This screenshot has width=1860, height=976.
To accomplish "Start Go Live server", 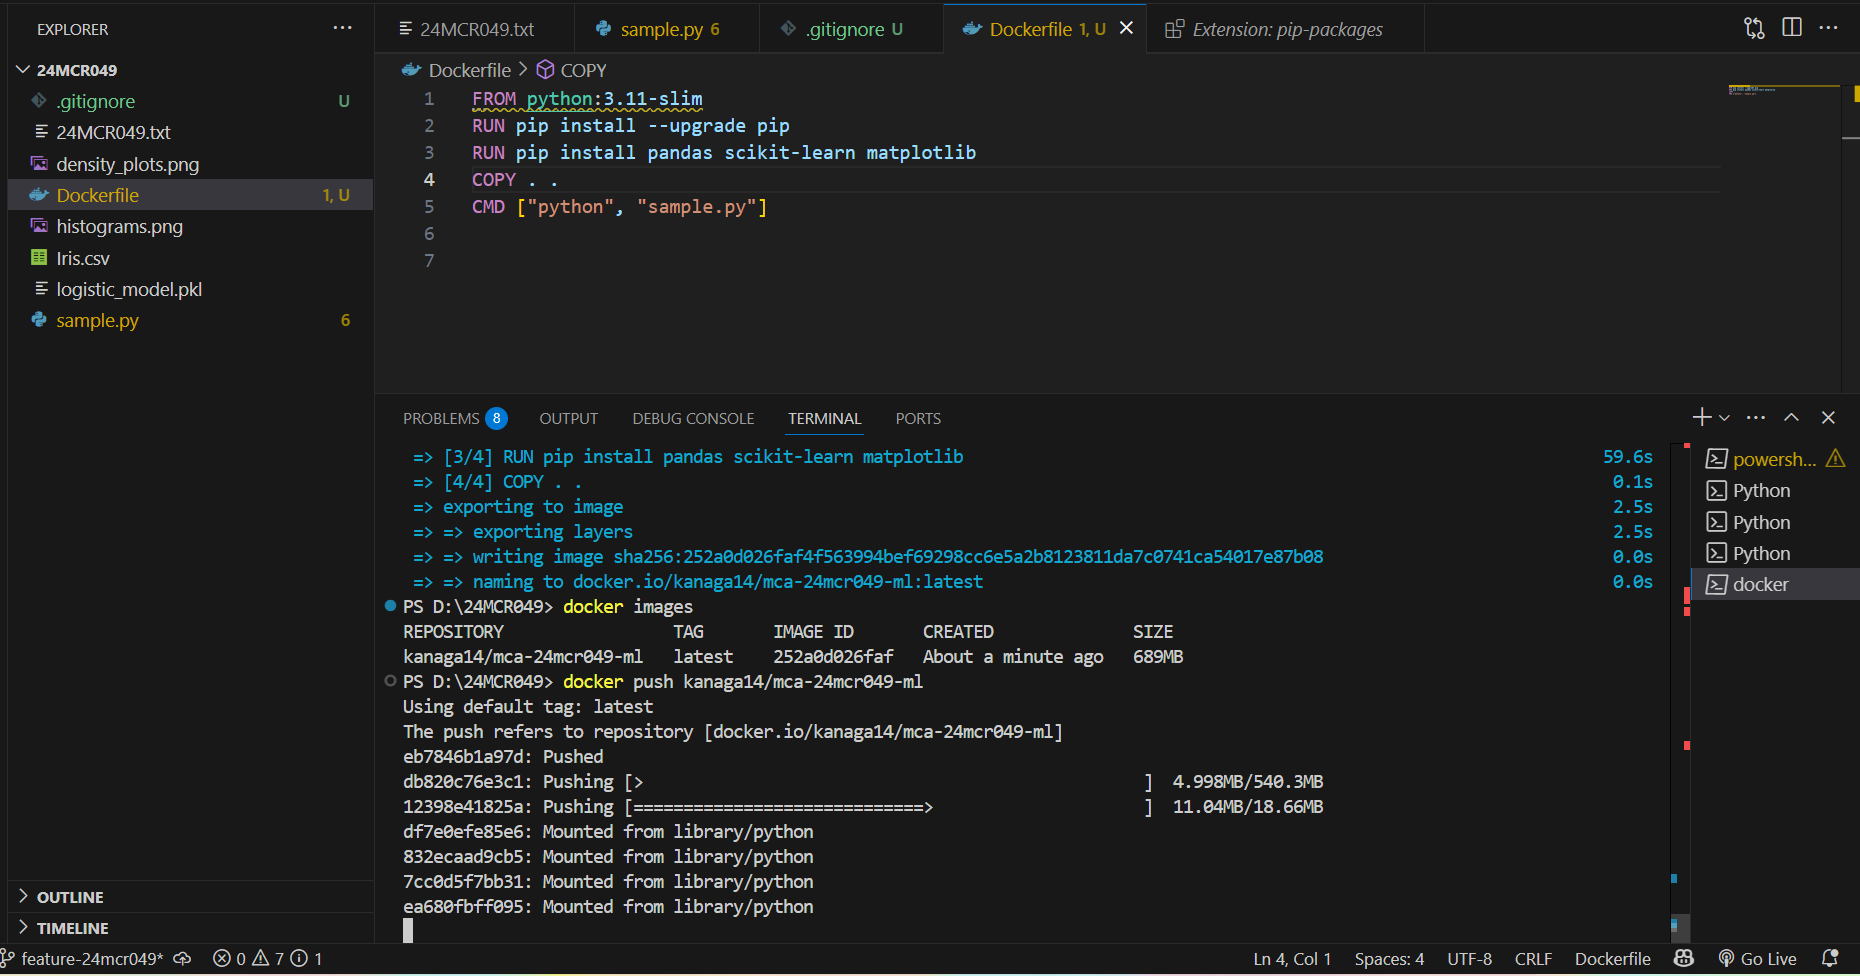I will [x=1757, y=958].
